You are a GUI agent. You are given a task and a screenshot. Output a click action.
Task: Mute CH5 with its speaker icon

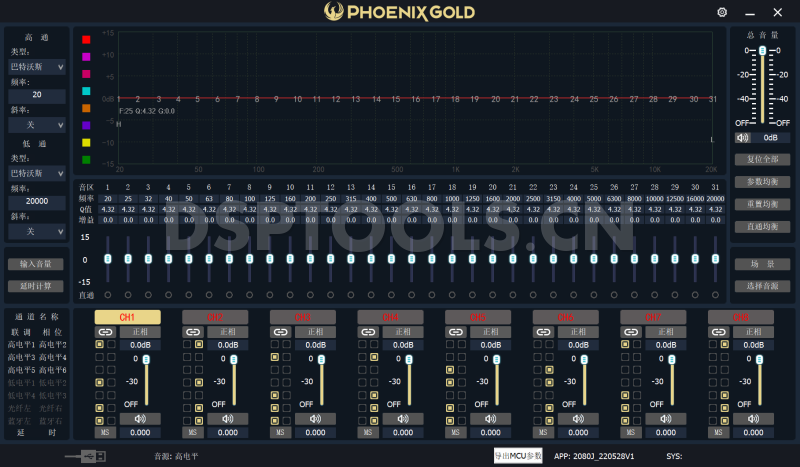(491, 419)
